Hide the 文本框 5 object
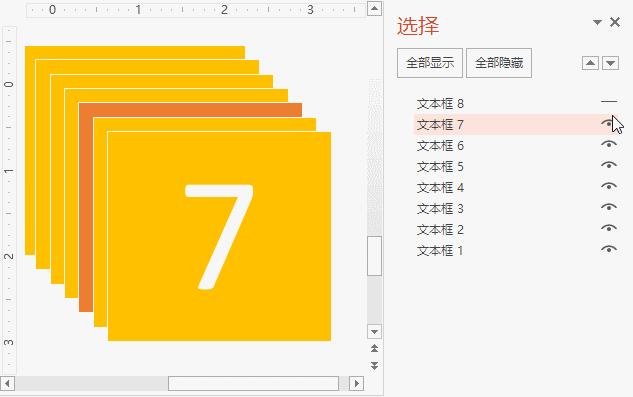This screenshot has height=397, width=633. point(609,165)
